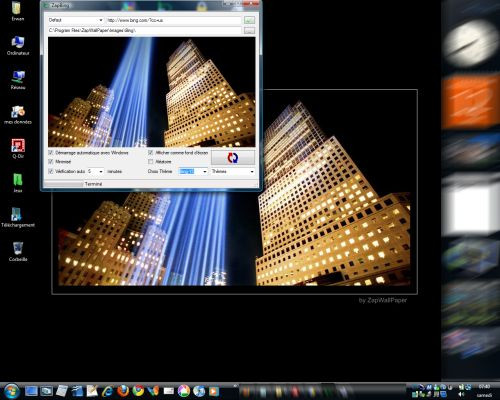
Task: Click the orange media player taskbar icon
Action: coord(214,391)
